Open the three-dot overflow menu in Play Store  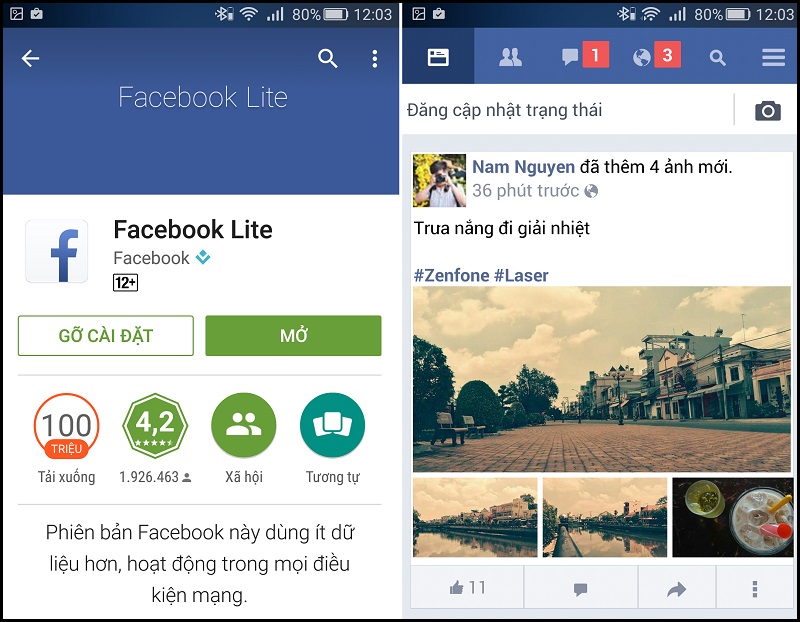point(375,59)
